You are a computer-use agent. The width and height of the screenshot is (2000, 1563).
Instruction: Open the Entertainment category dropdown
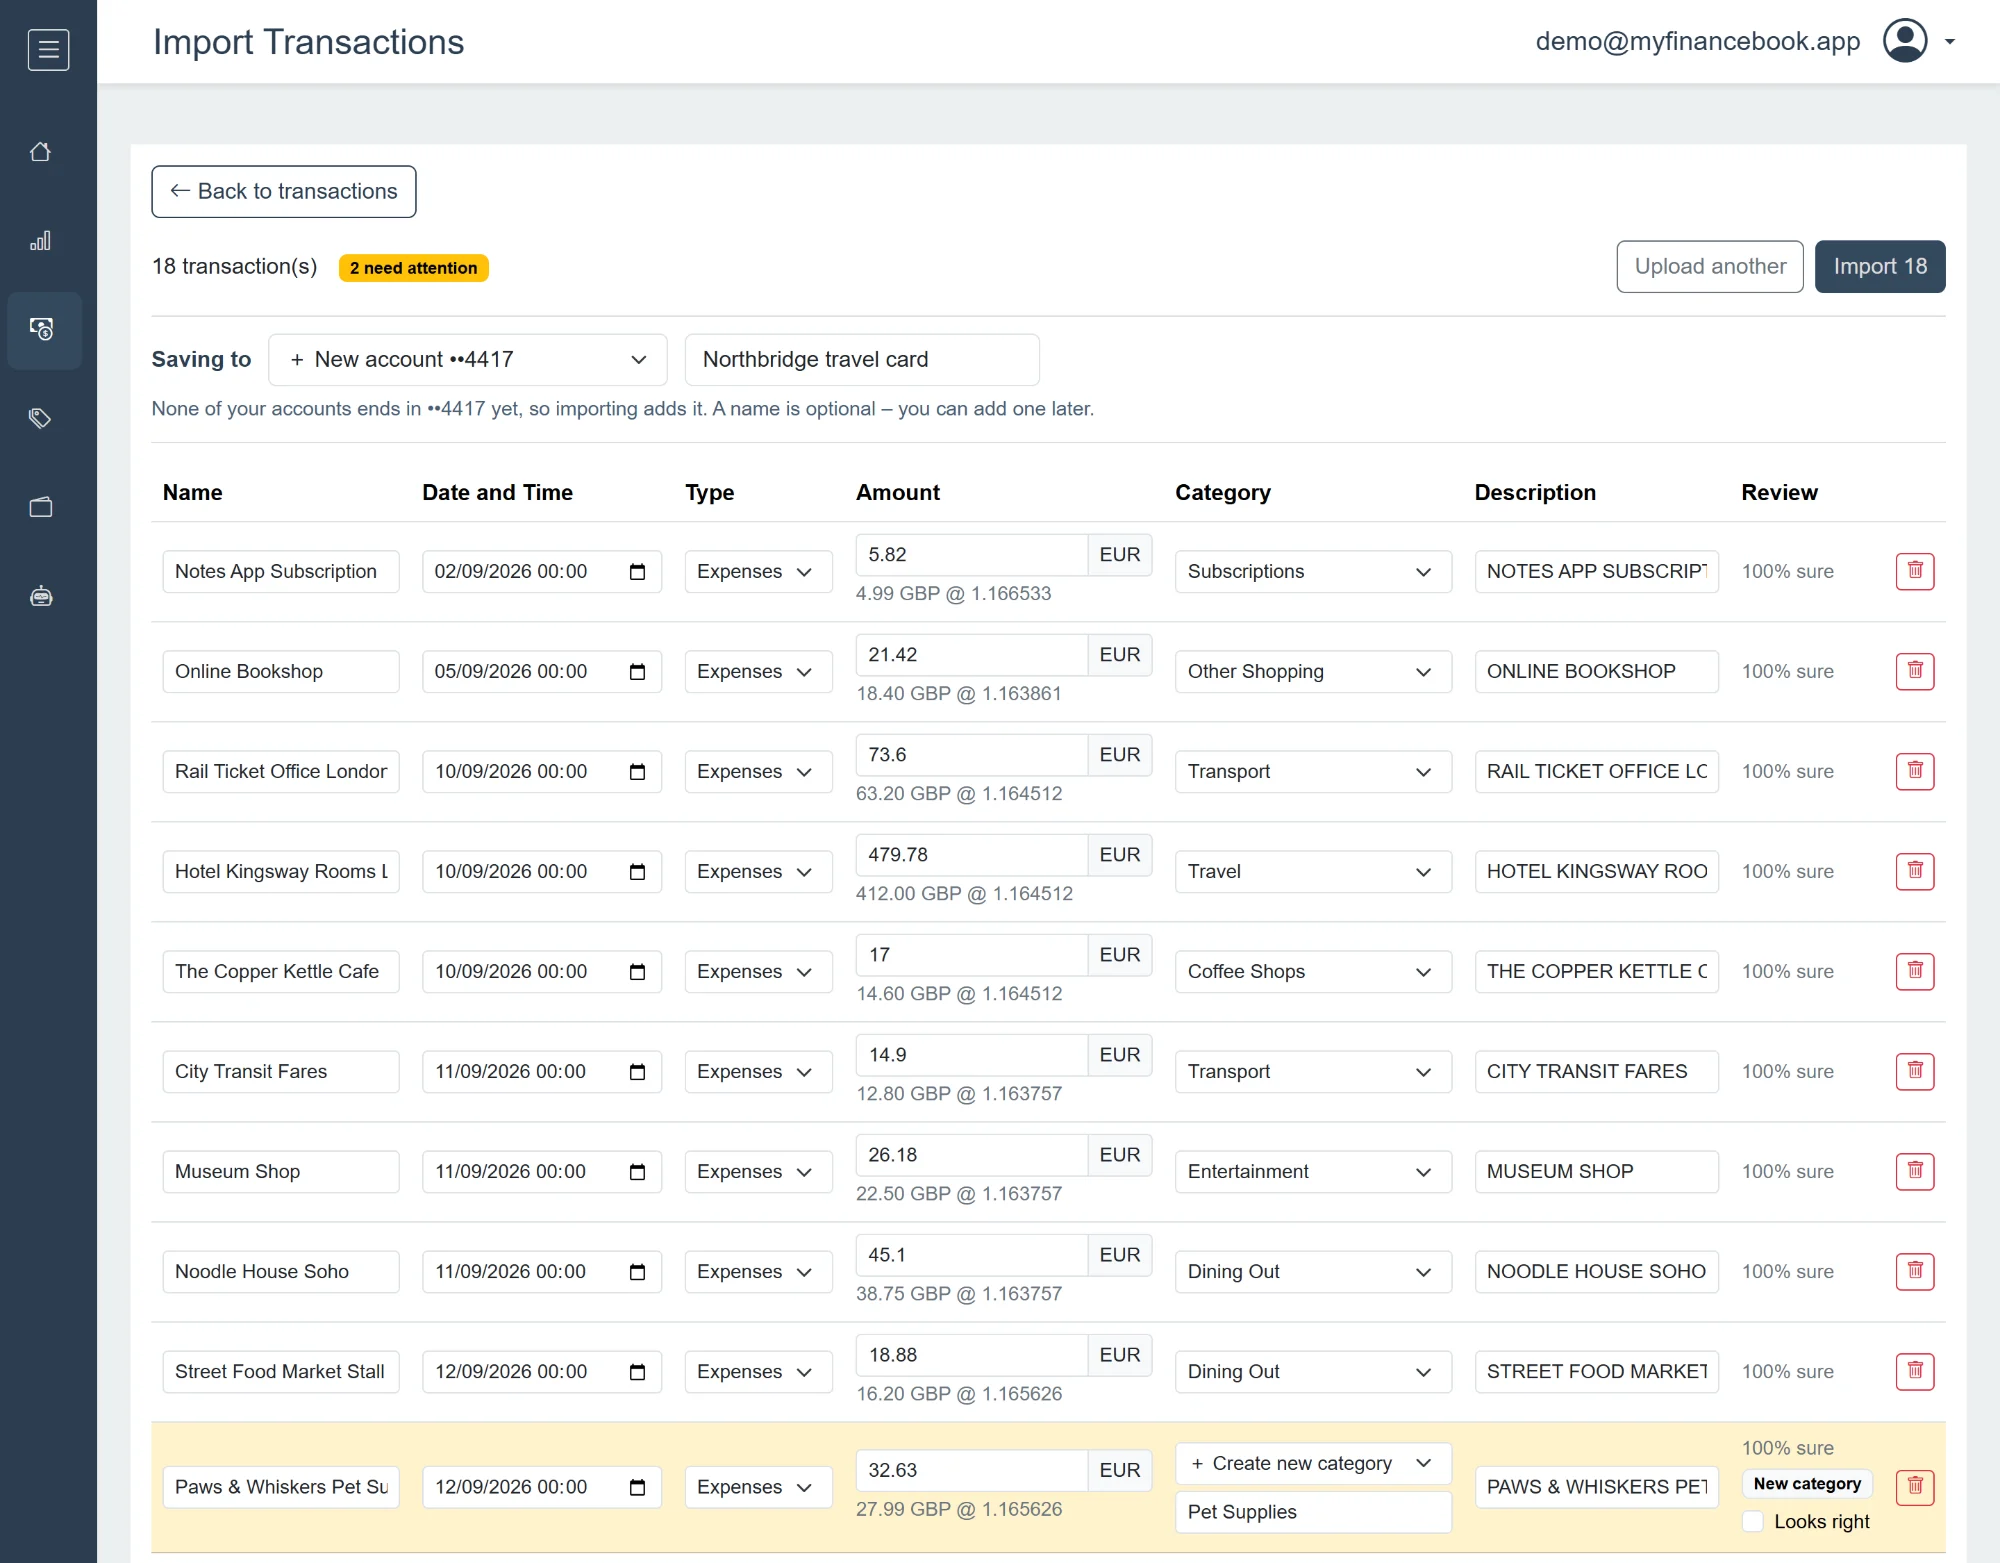(x=1312, y=1172)
